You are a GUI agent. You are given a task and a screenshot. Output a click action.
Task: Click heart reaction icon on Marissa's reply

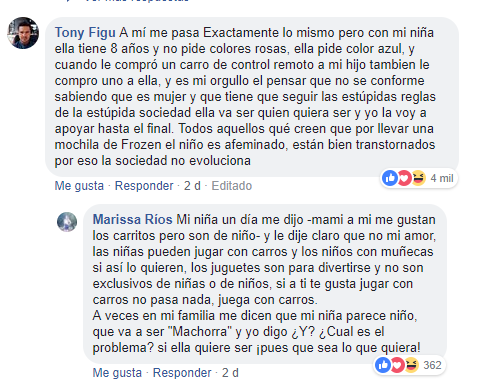click(x=397, y=365)
